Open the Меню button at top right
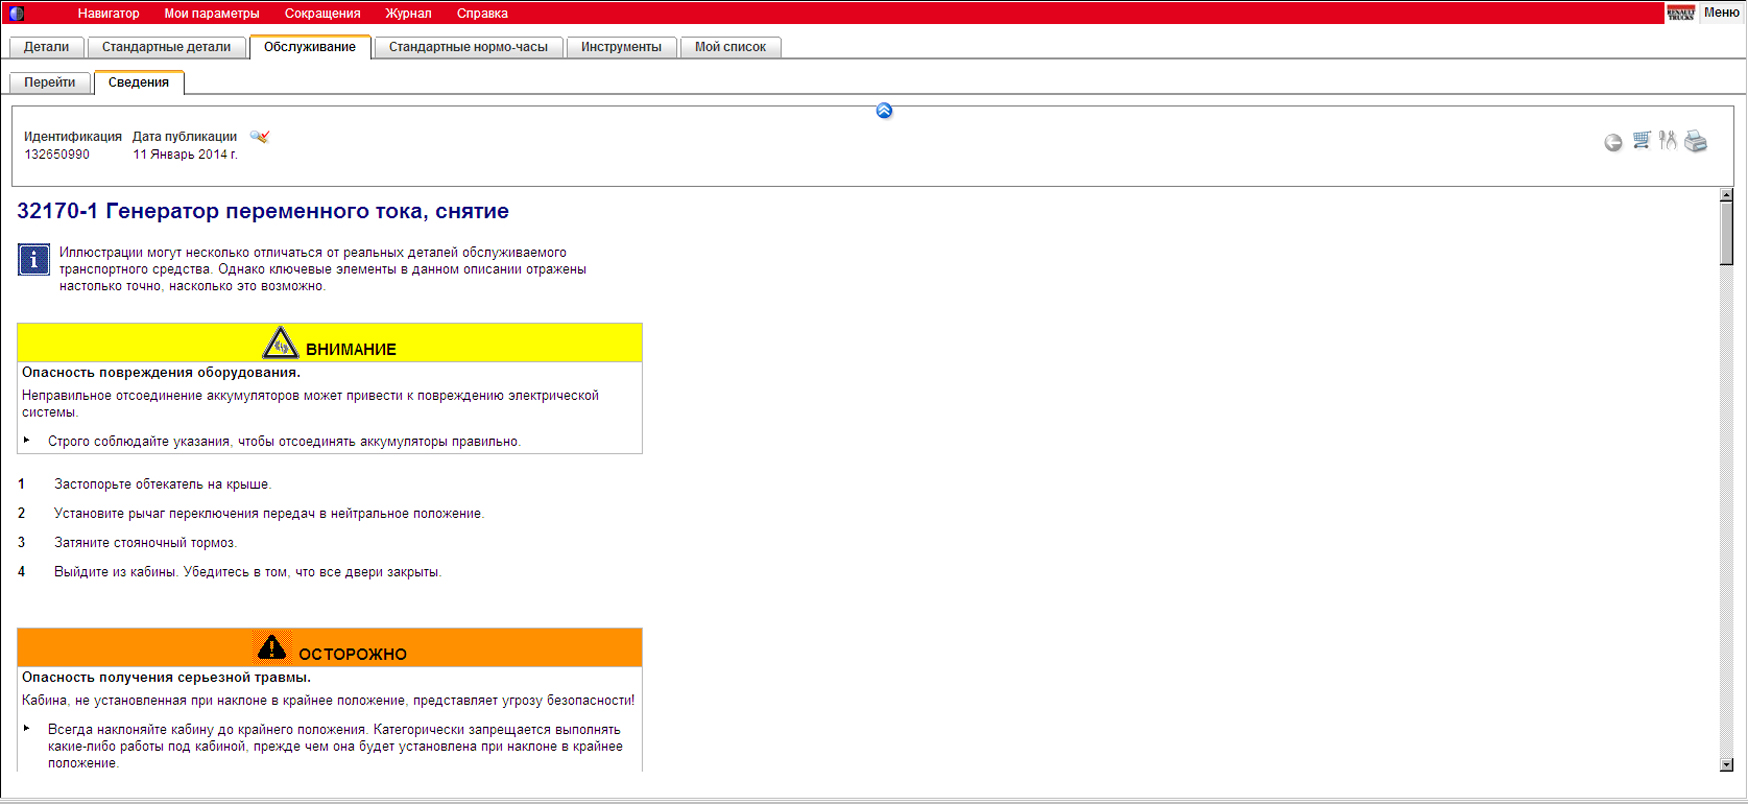Screen dimensions: 1748x804 1721,13
